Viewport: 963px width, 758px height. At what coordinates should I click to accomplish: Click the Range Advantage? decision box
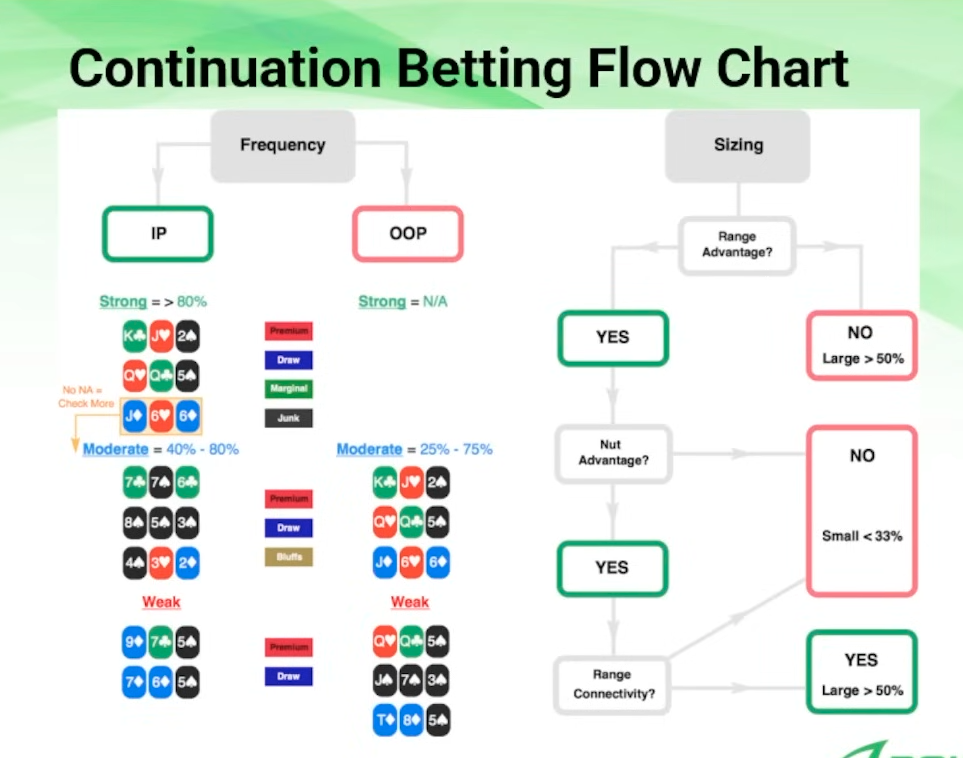(x=738, y=245)
